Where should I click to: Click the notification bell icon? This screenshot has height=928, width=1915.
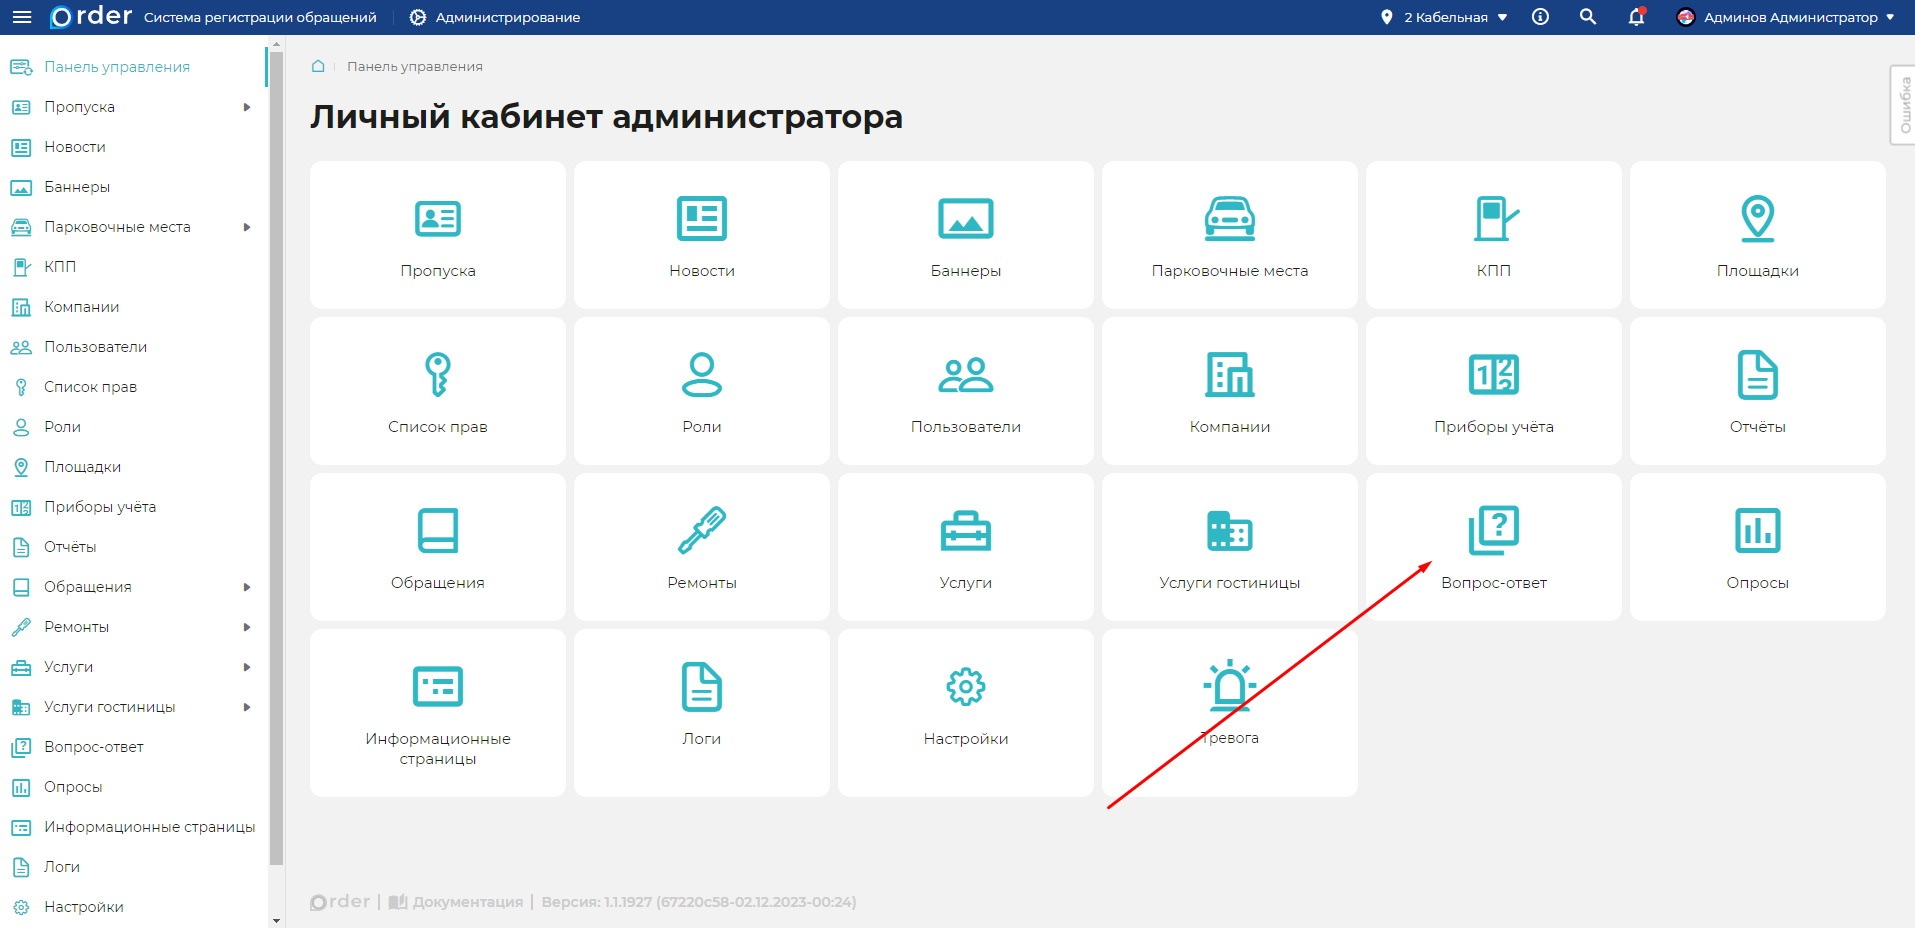[1636, 17]
